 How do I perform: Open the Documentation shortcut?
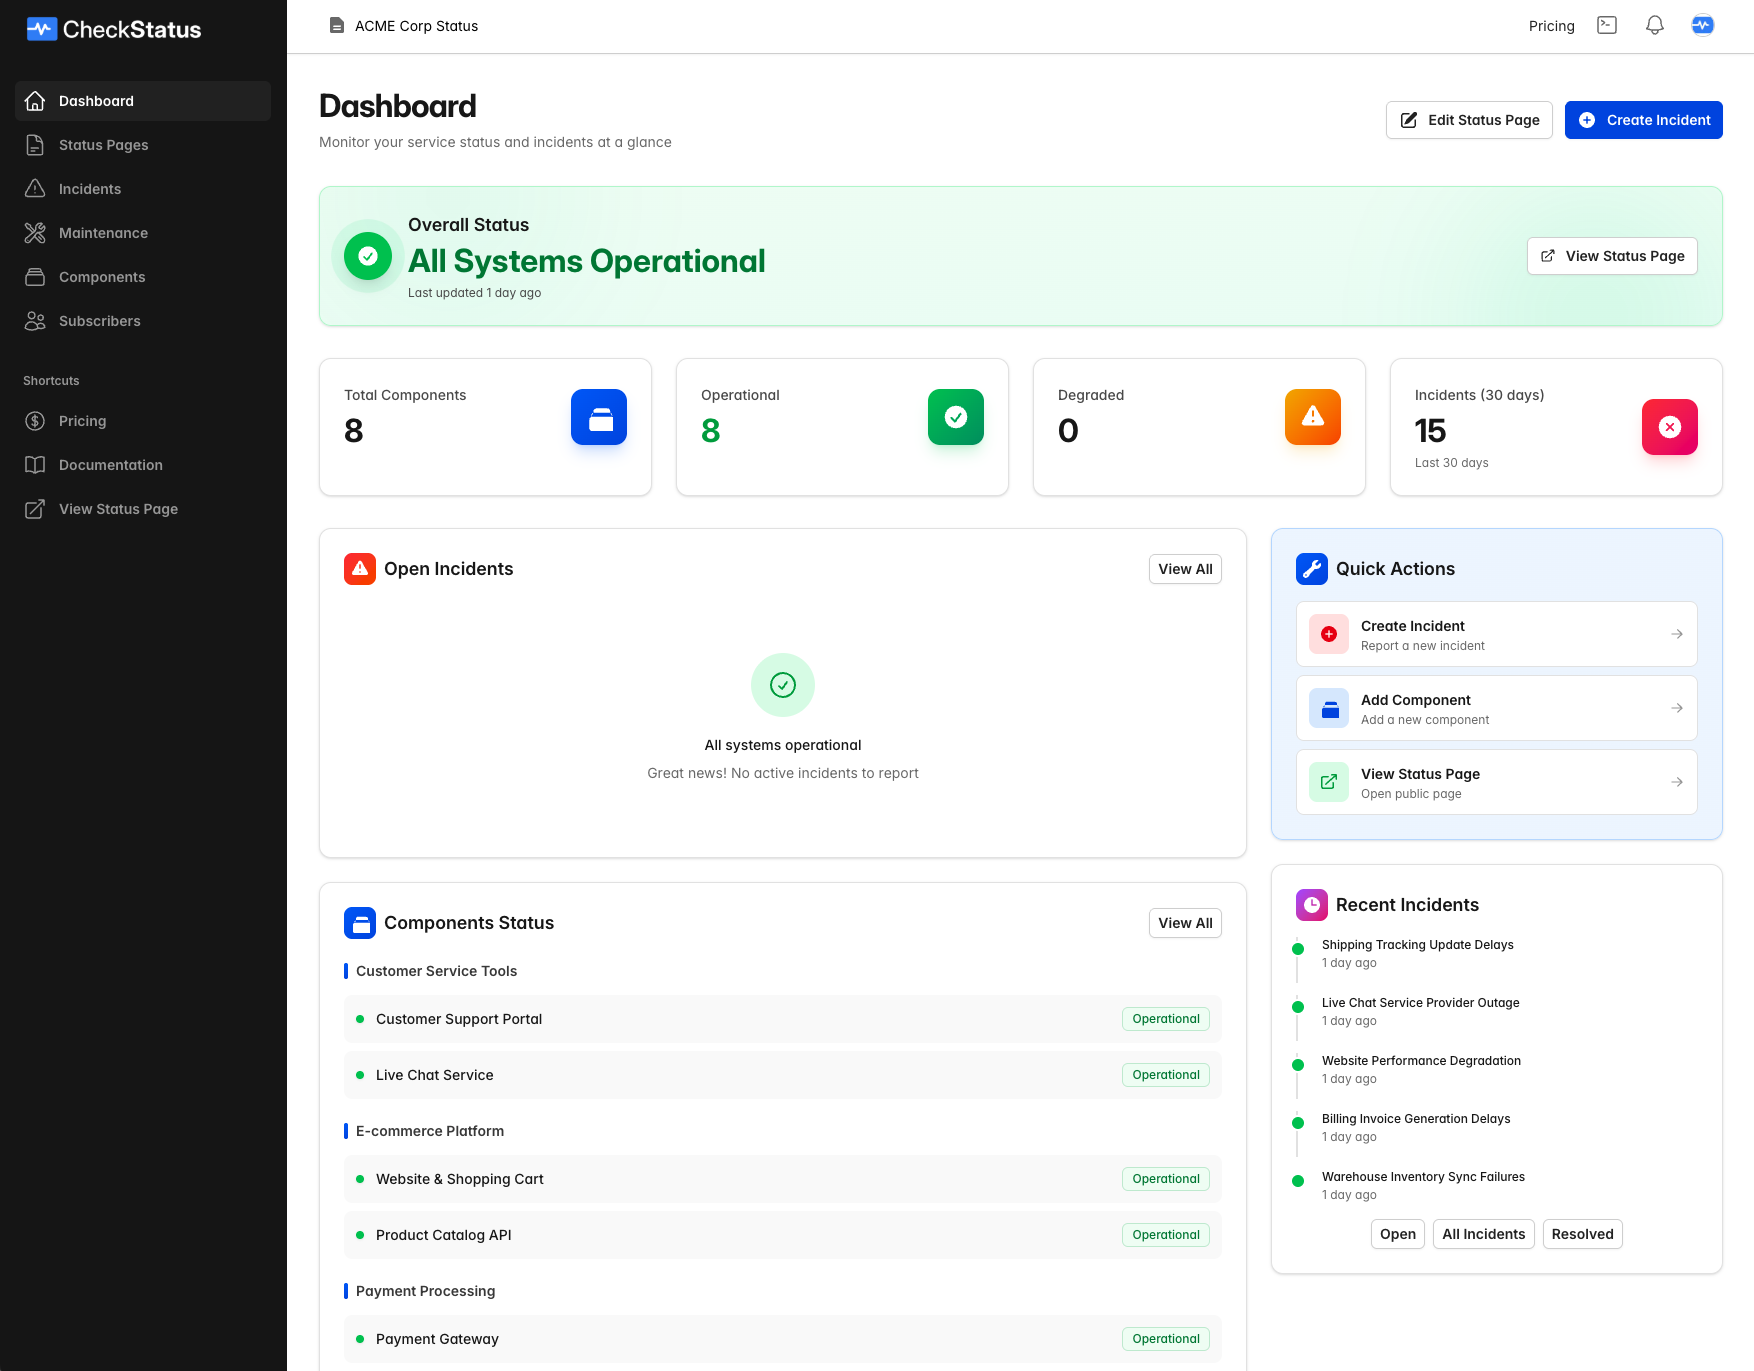click(x=143, y=465)
